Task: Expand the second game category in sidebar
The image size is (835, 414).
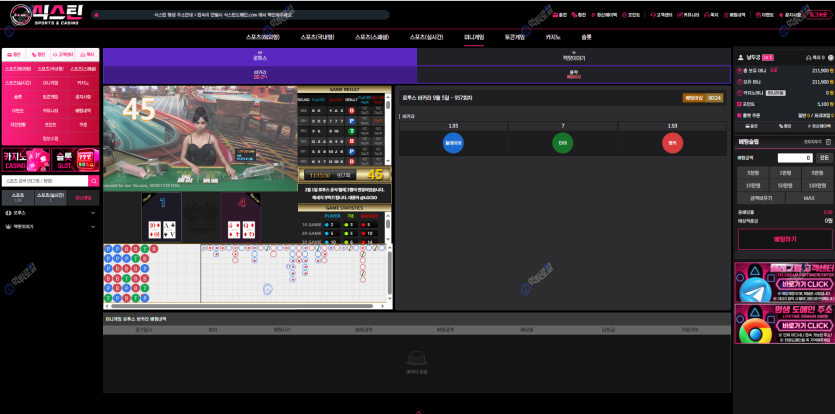Action: (93, 227)
